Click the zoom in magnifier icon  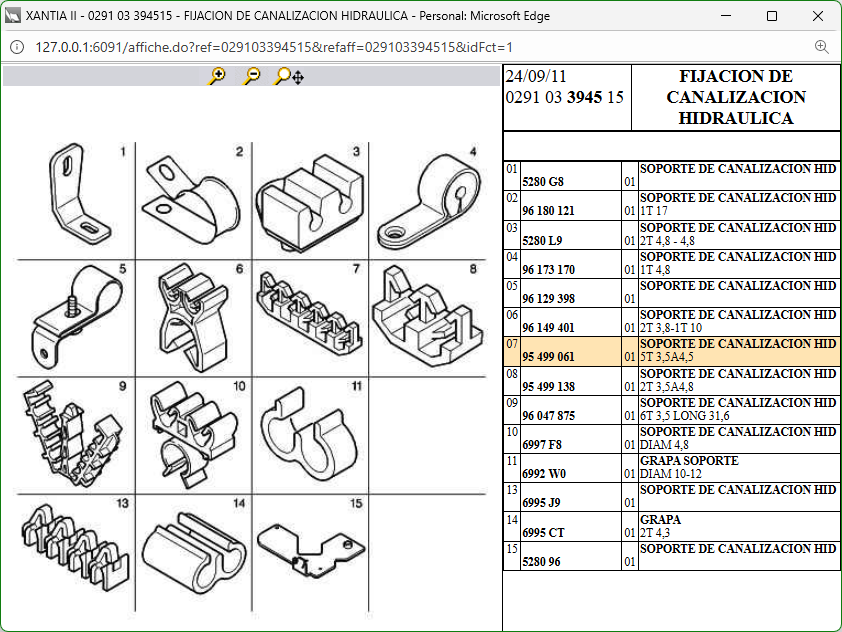pyautogui.click(x=217, y=76)
